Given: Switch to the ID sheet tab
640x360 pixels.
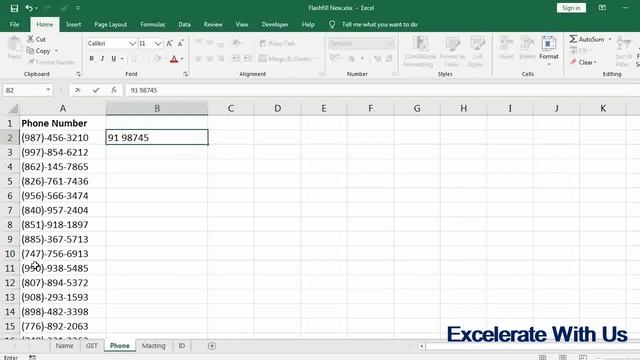Looking at the screenshot, I should coord(182,346).
